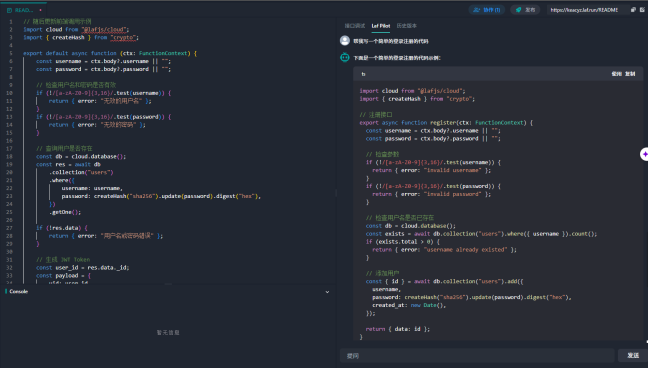Click "const payload = {" line in editor
This screenshot has width=648, height=368.
pyautogui.click(x=63, y=275)
